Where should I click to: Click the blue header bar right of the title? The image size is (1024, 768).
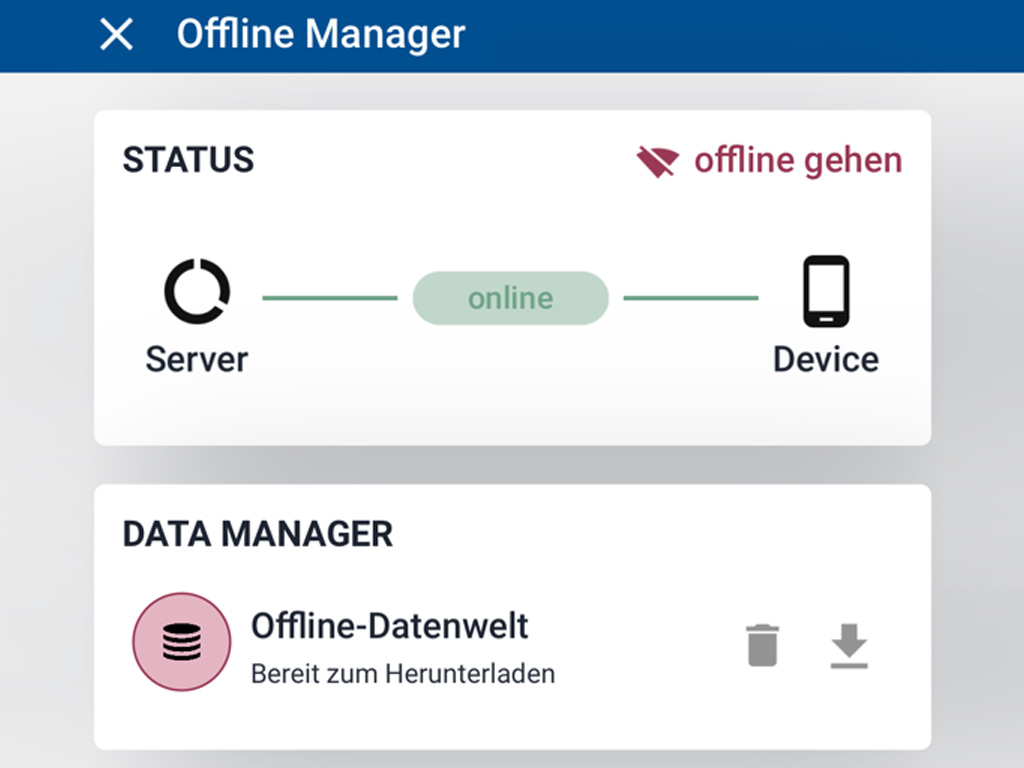pyautogui.click(x=750, y=35)
